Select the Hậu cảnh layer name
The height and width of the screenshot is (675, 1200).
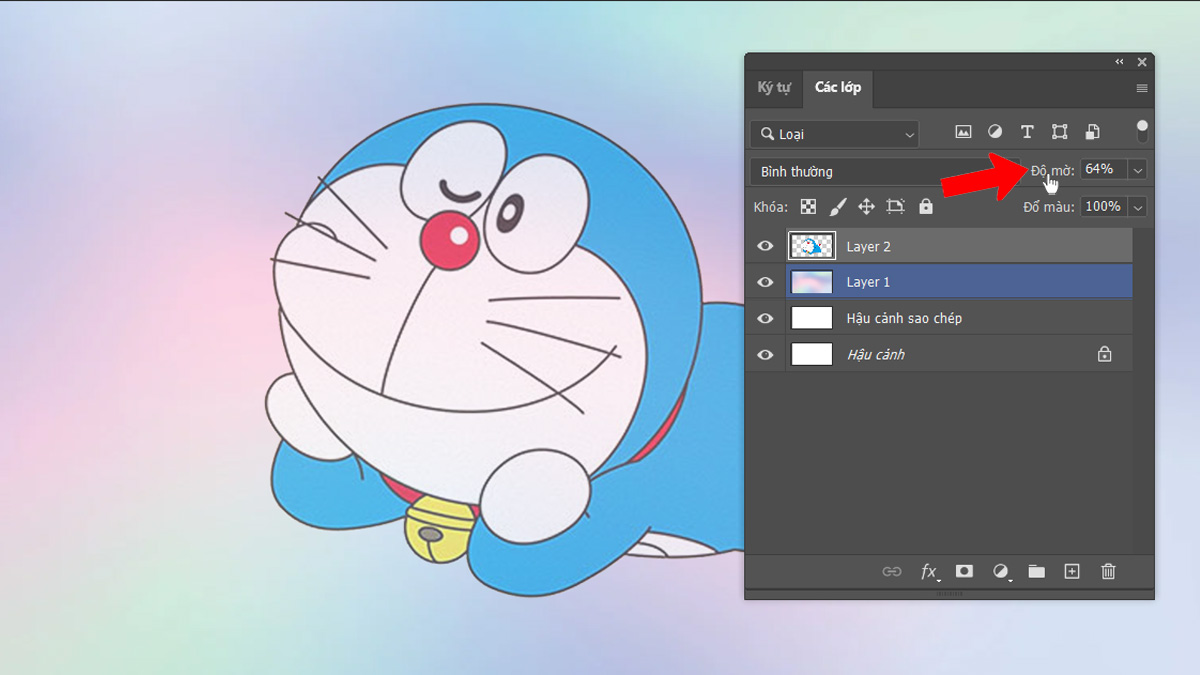[875, 354]
